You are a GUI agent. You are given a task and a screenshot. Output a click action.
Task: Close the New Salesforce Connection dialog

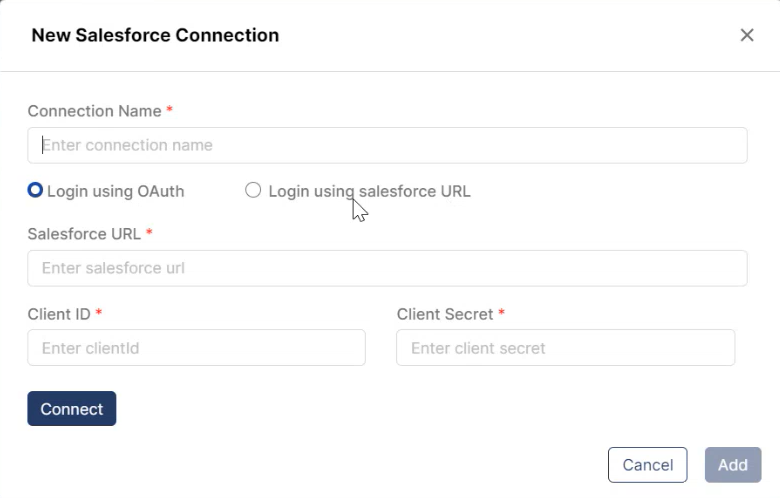pyautogui.click(x=747, y=35)
